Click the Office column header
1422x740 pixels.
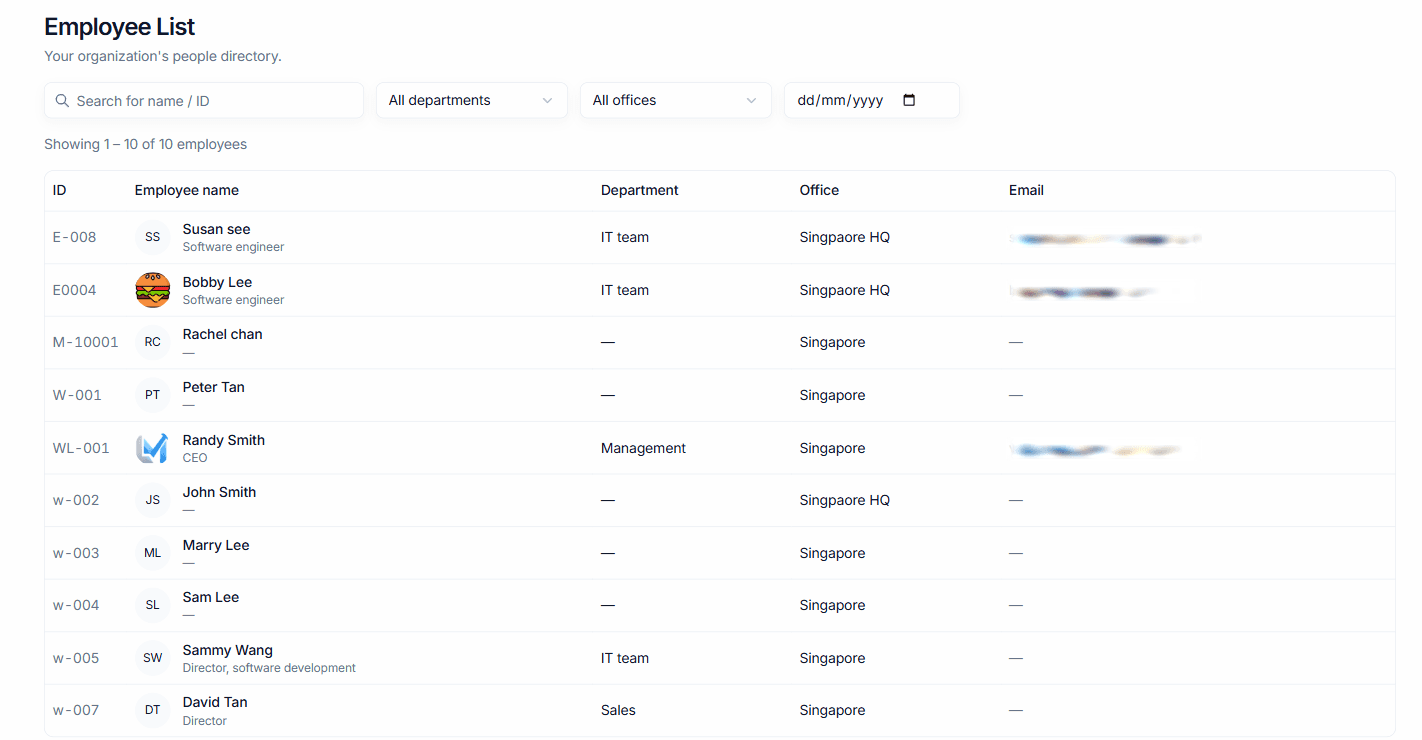tap(819, 190)
